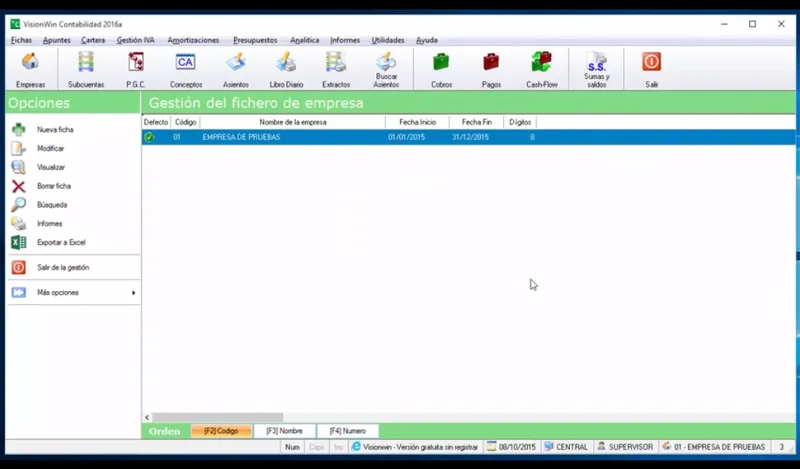The height and width of the screenshot is (469, 800).
Task: Open the Analítica menu
Action: tap(305, 40)
